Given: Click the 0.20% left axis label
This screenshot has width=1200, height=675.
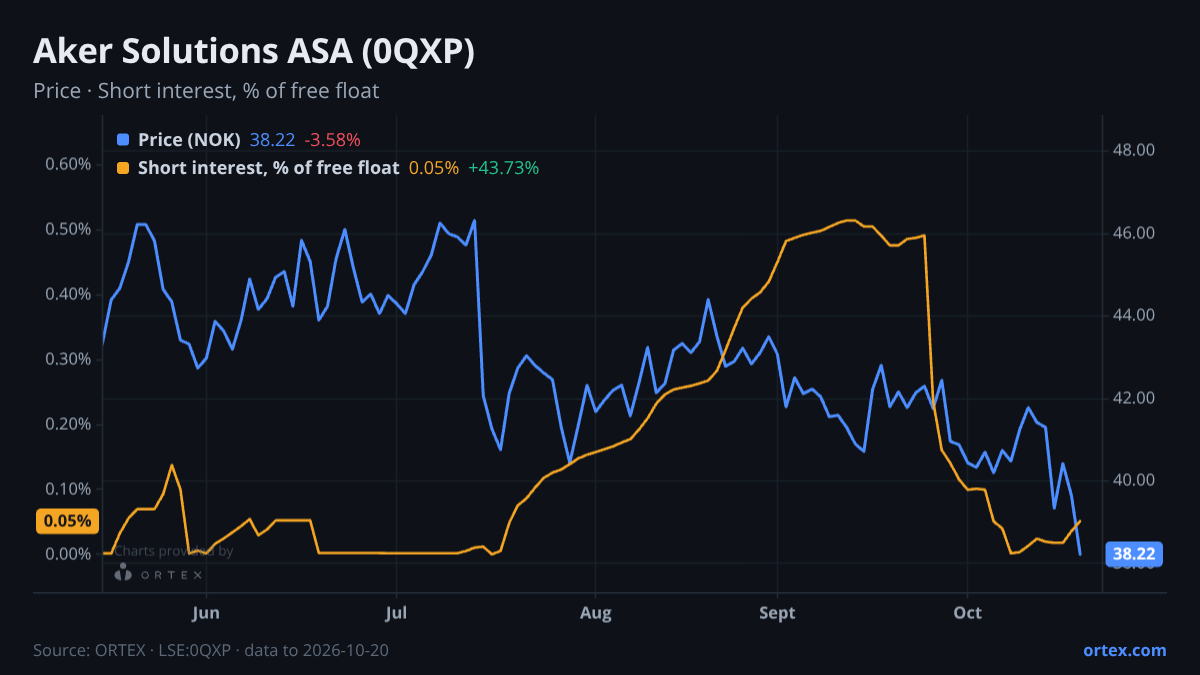Looking at the screenshot, I should (68, 424).
